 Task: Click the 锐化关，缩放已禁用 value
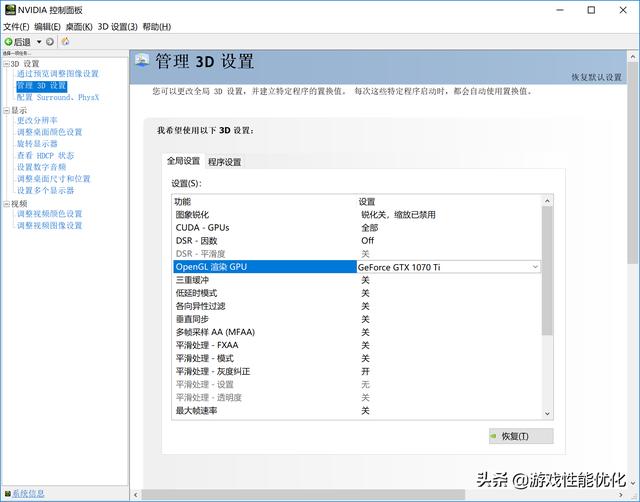coord(398,215)
